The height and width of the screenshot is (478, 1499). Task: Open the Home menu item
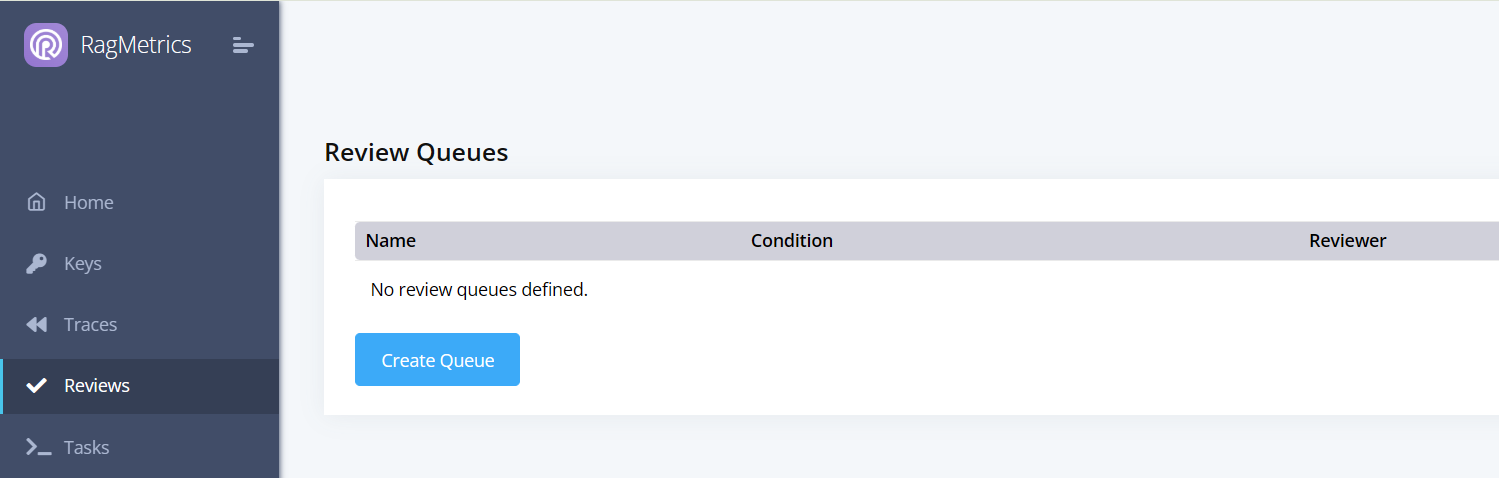pos(88,202)
